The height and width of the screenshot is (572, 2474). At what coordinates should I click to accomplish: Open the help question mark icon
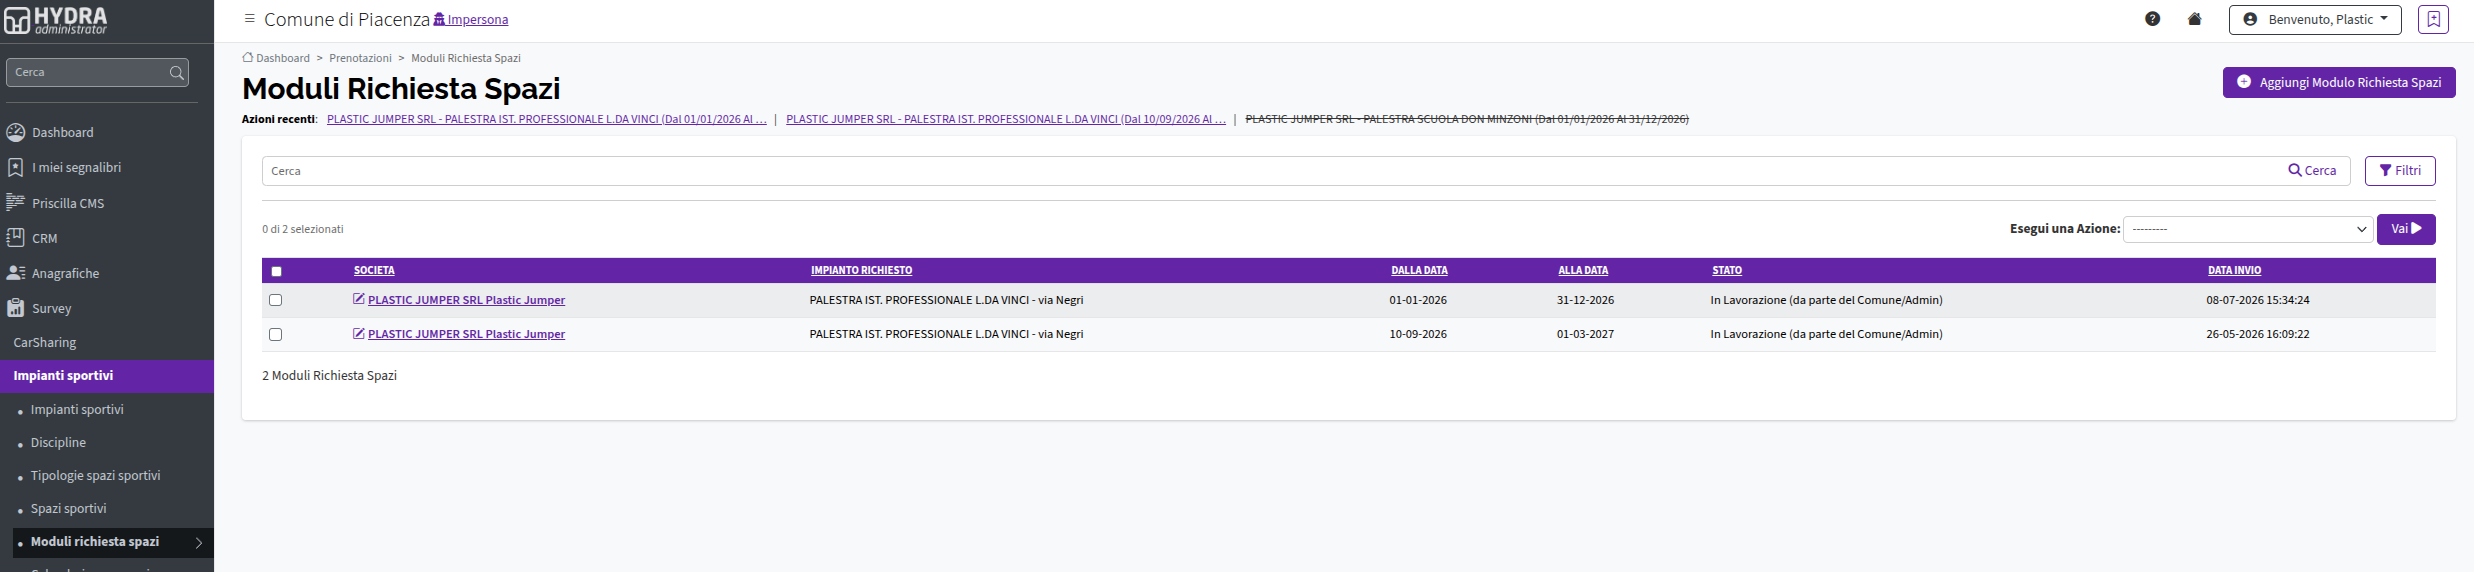2153,19
